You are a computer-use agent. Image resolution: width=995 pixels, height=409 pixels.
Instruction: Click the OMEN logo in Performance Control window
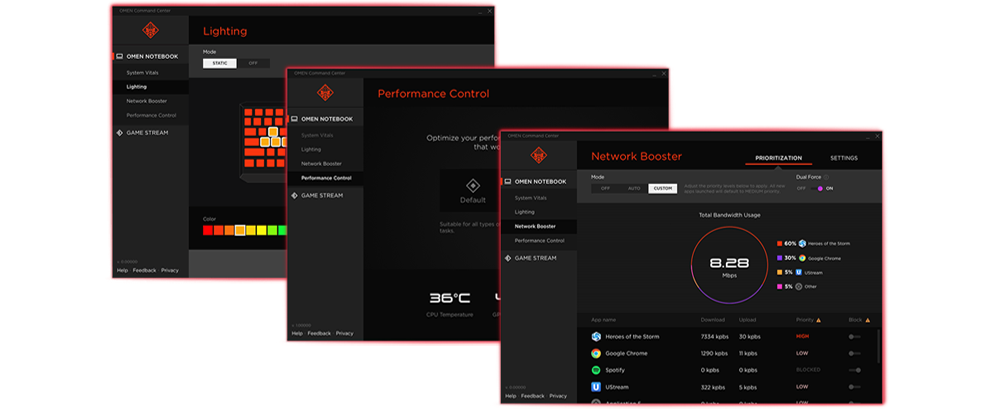coord(326,93)
